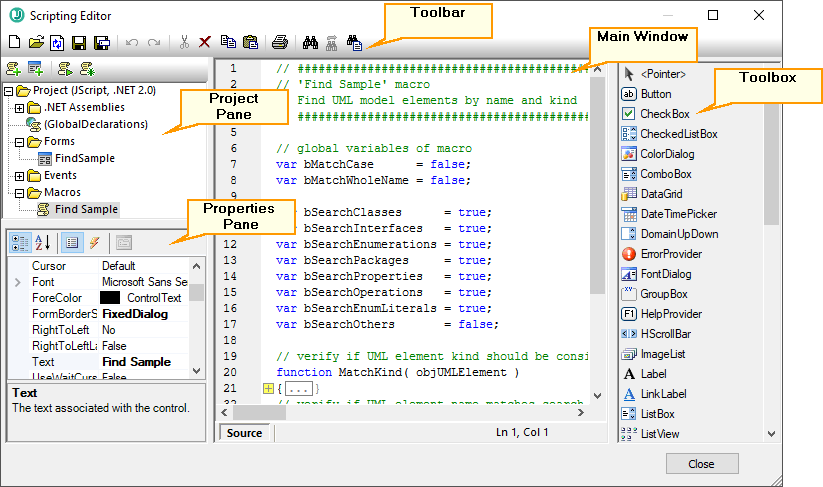Click the Paste clipboard icon
Screen dimensions: 823x487
point(250,43)
